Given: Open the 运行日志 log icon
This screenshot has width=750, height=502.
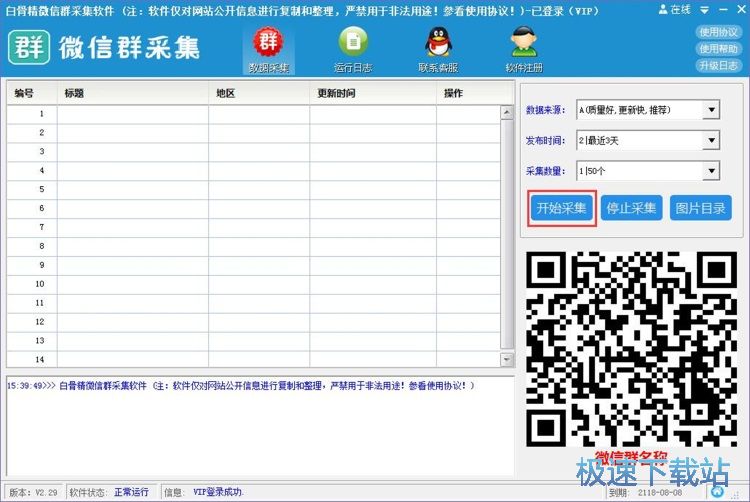Looking at the screenshot, I should (x=353, y=50).
